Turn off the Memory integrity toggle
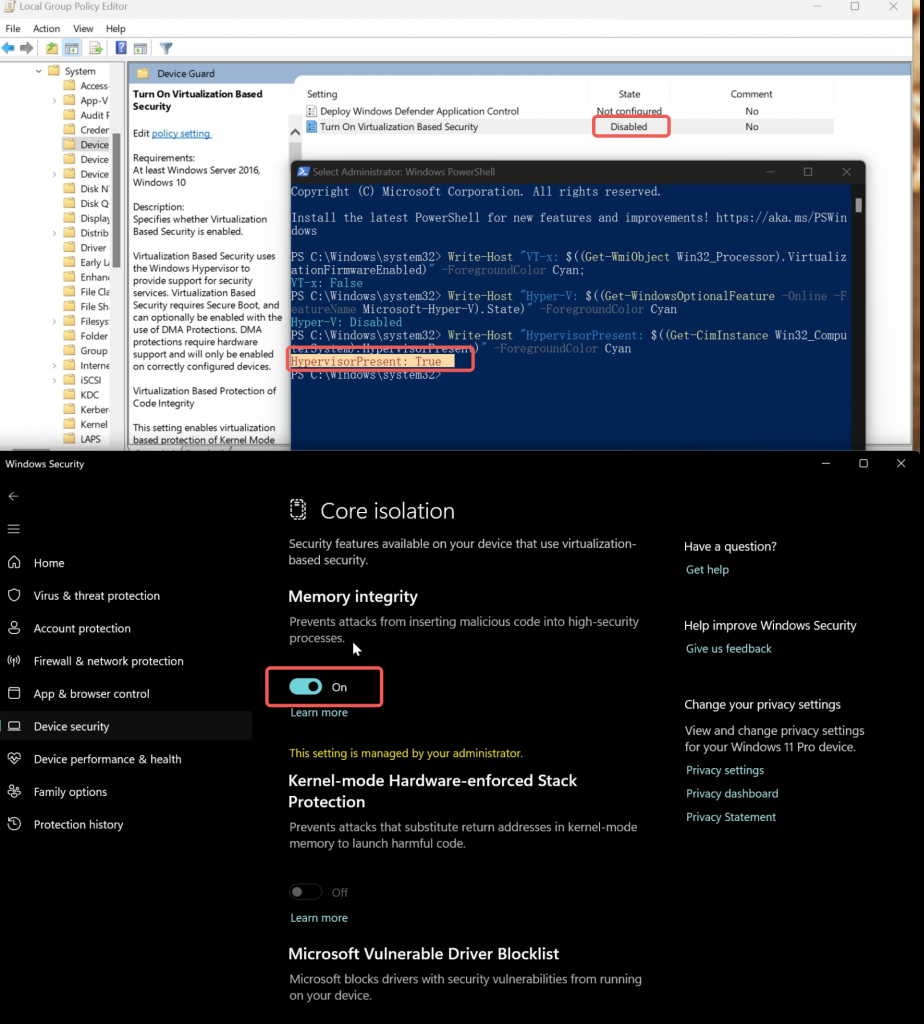Image resolution: width=924 pixels, height=1024 pixels. (306, 686)
